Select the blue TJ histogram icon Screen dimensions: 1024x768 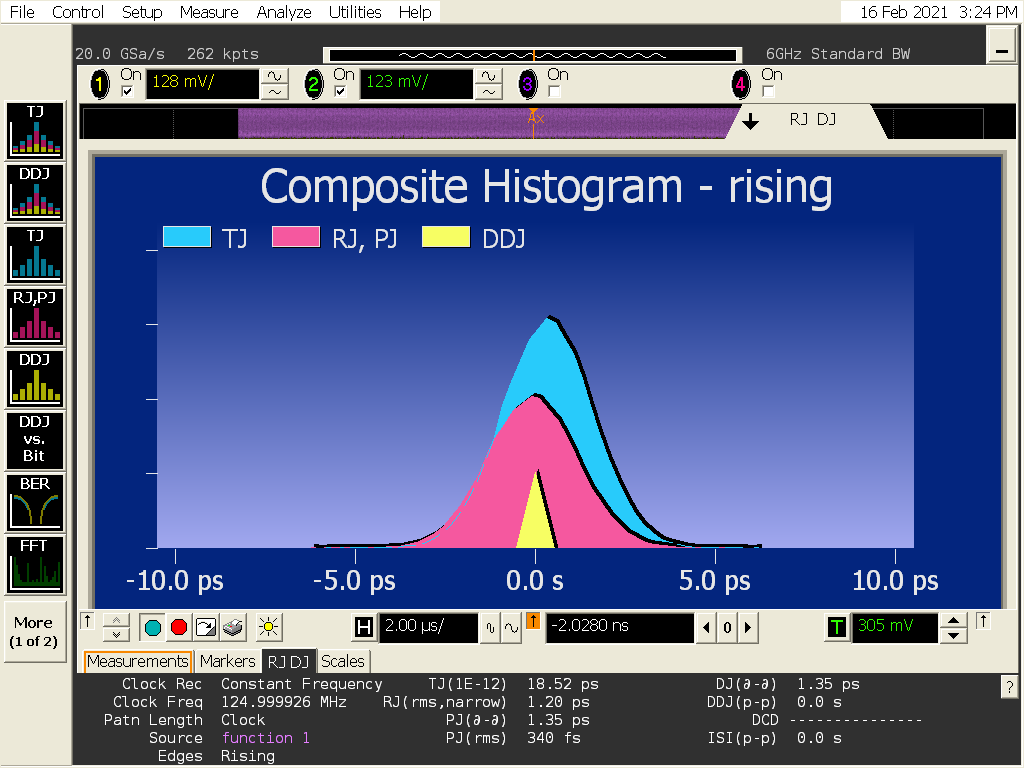pyautogui.click(x=35, y=254)
